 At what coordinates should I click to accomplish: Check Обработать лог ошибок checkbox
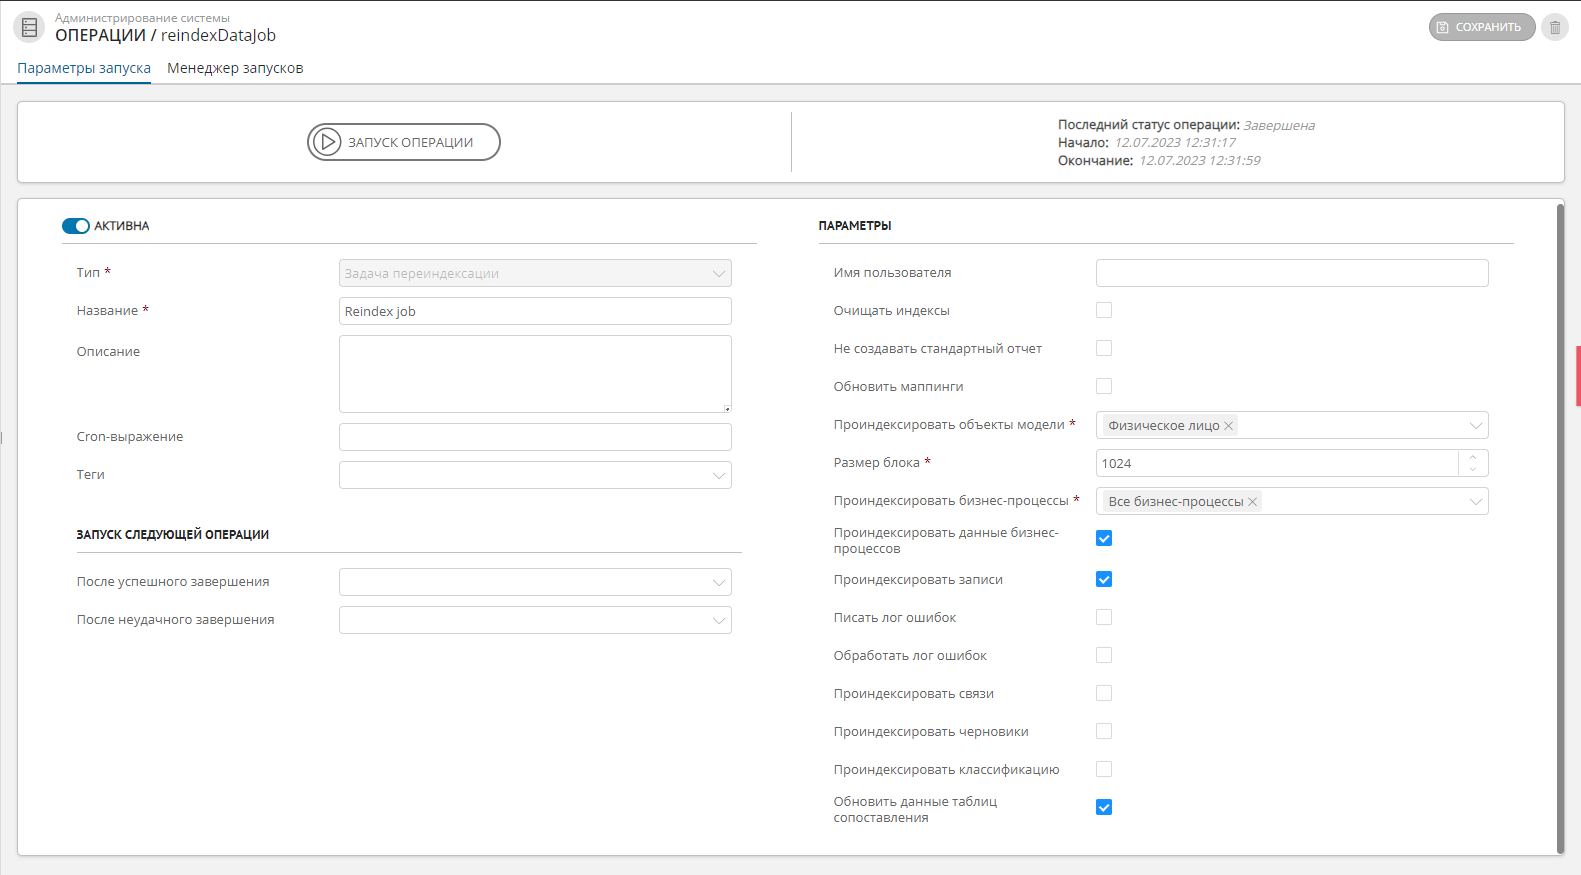(x=1104, y=655)
